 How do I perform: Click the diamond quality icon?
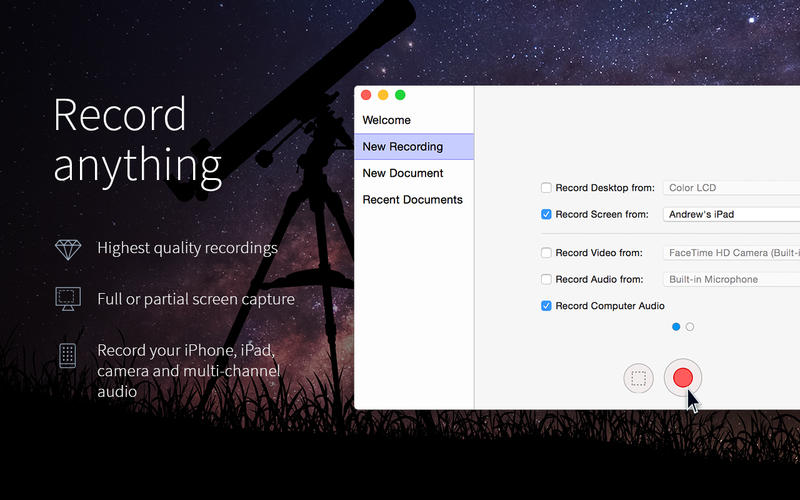[x=68, y=248]
